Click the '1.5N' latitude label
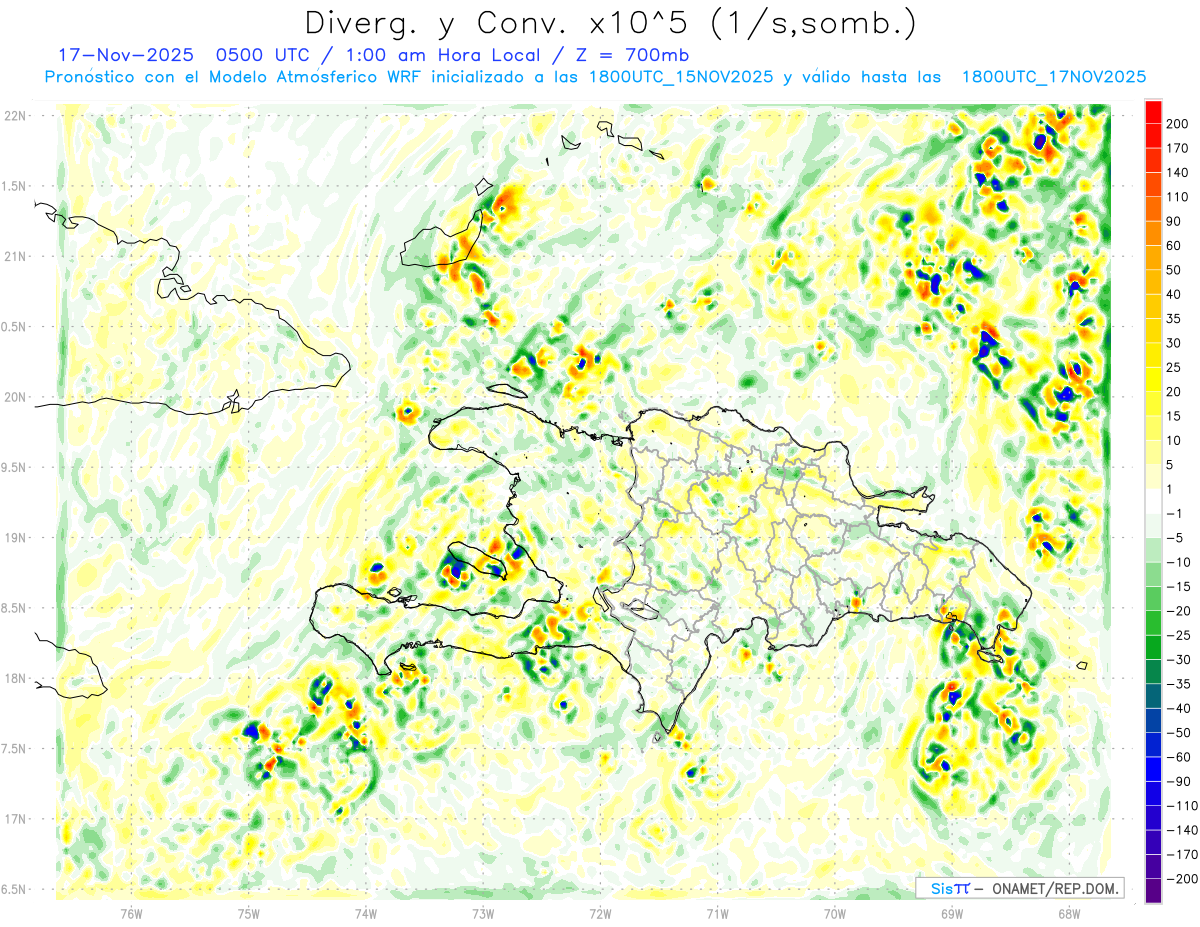This screenshot has width=1200, height=927. click(15, 186)
